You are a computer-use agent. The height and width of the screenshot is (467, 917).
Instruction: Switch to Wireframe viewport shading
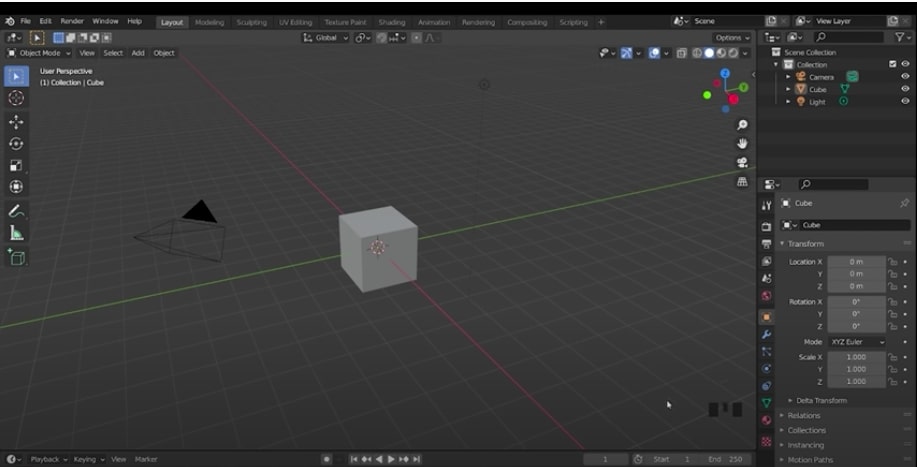(x=697, y=53)
